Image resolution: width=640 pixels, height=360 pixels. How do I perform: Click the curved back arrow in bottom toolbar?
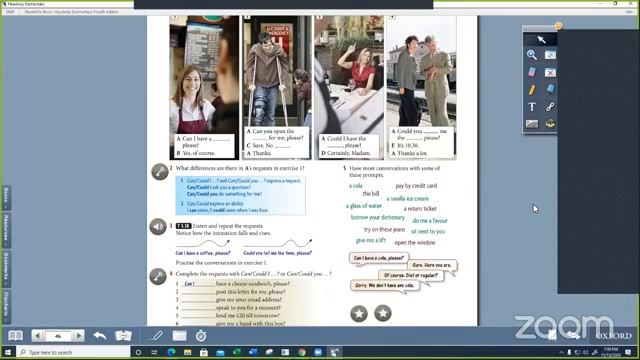pos(100,336)
